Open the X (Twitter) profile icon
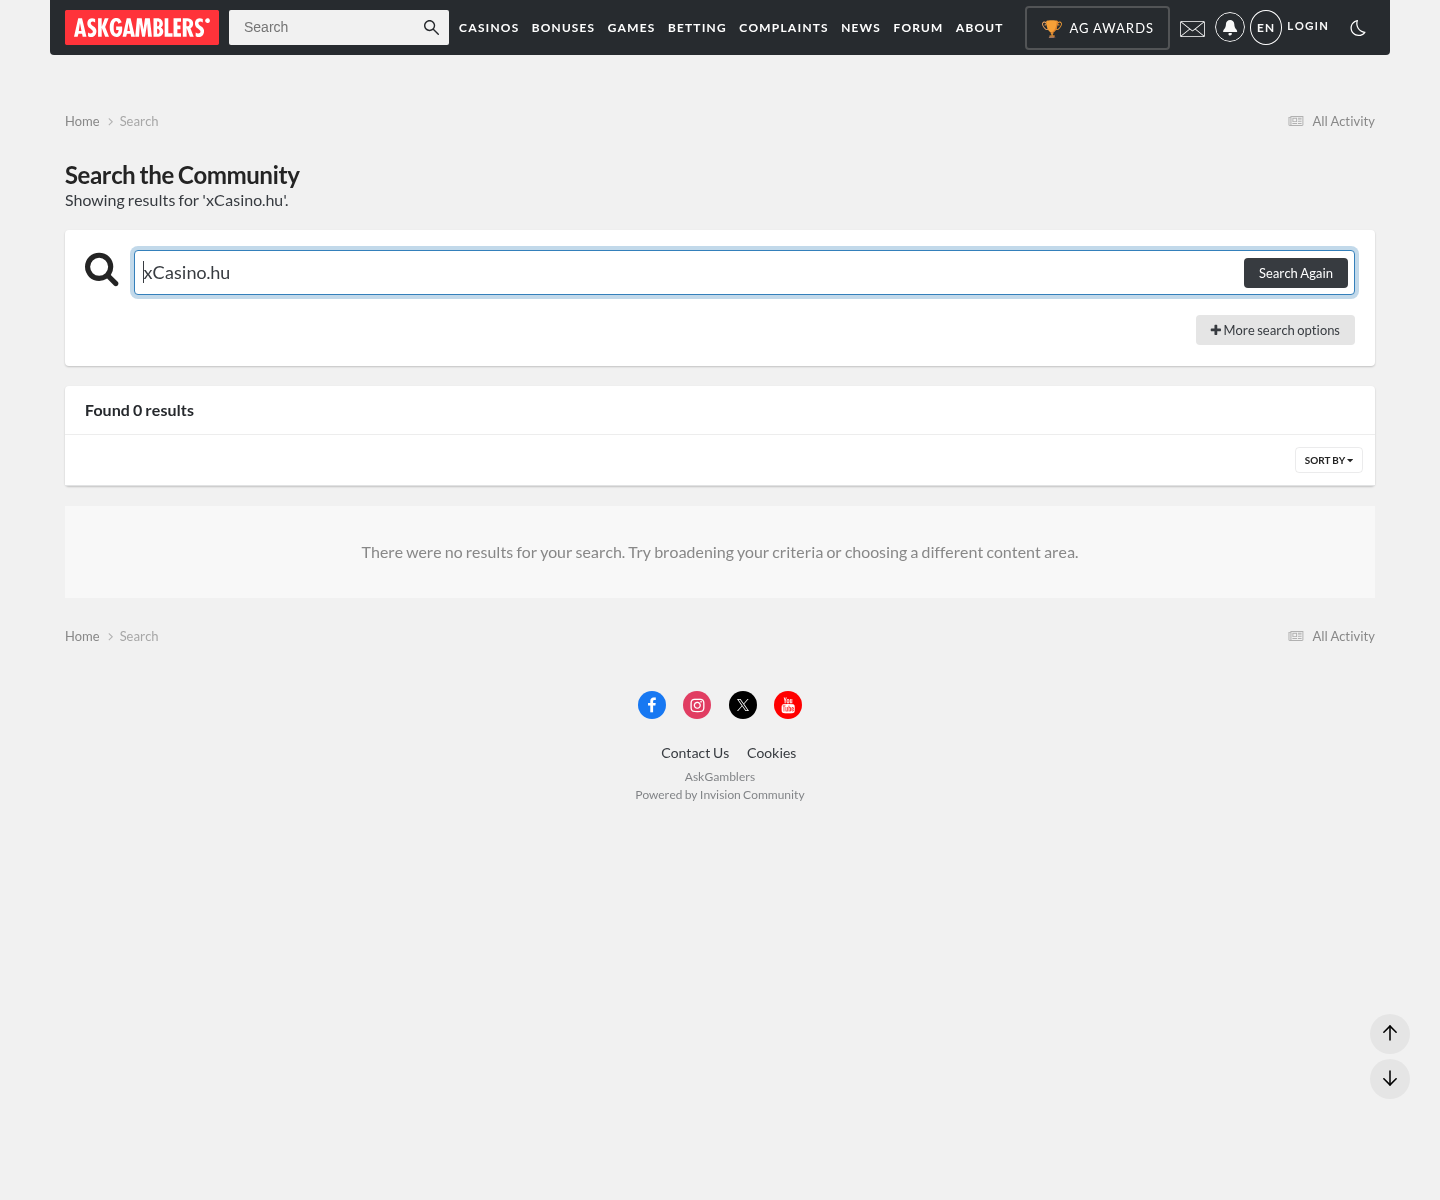Image resolution: width=1440 pixels, height=1200 pixels. (x=743, y=705)
